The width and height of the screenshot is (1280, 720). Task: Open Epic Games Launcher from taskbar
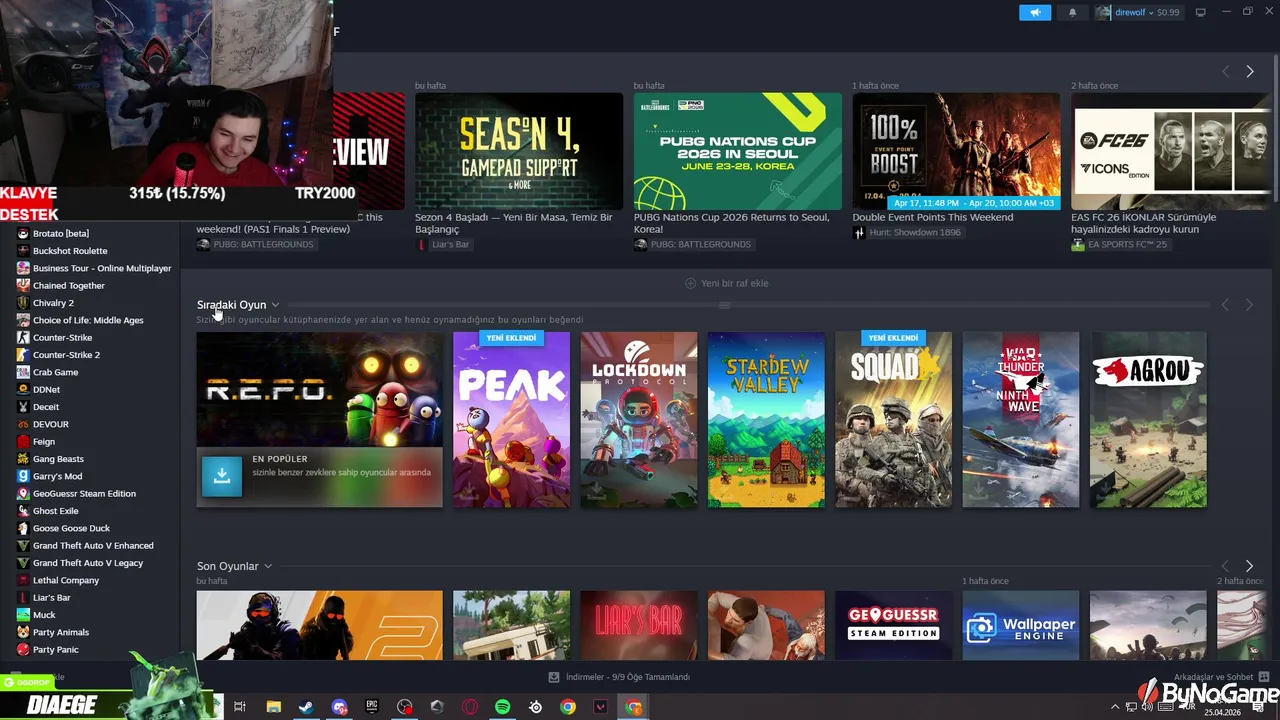coord(372,707)
